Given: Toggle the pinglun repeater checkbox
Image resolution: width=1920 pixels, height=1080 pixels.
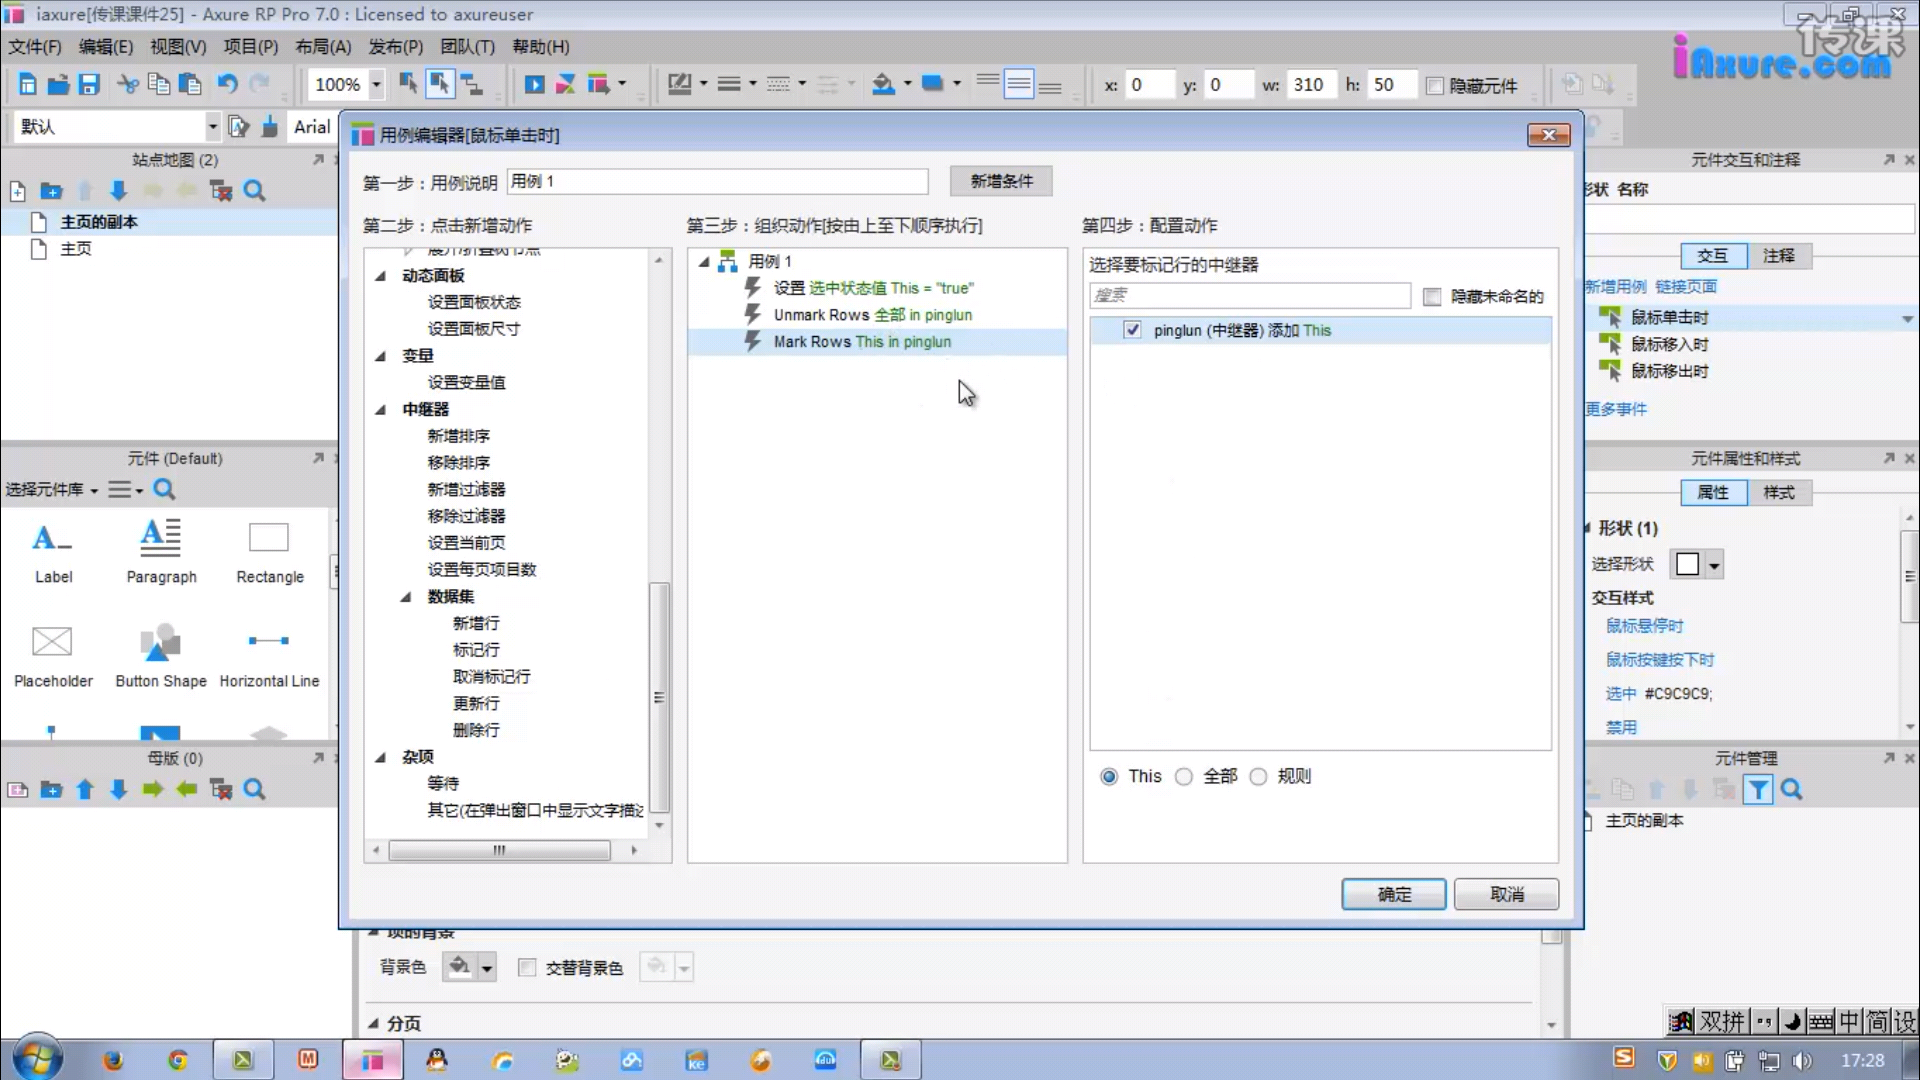Looking at the screenshot, I should pos(1132,330).
